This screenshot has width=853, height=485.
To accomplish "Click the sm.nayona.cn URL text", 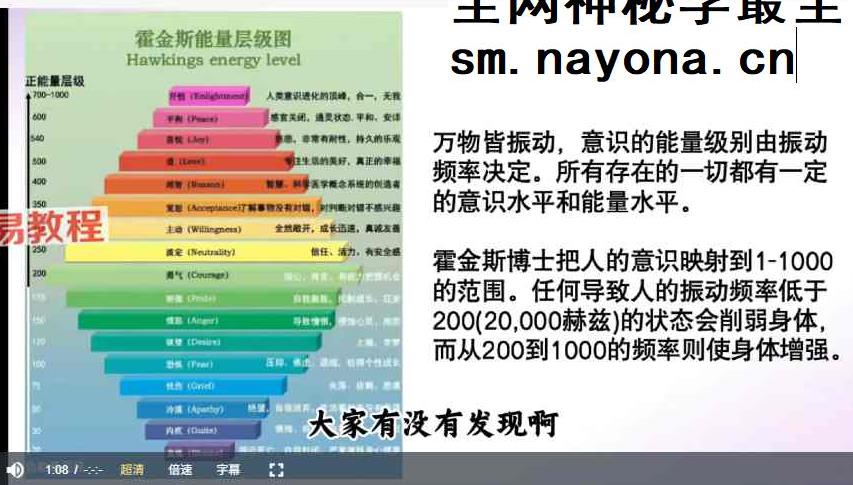I will pos(622,60).
